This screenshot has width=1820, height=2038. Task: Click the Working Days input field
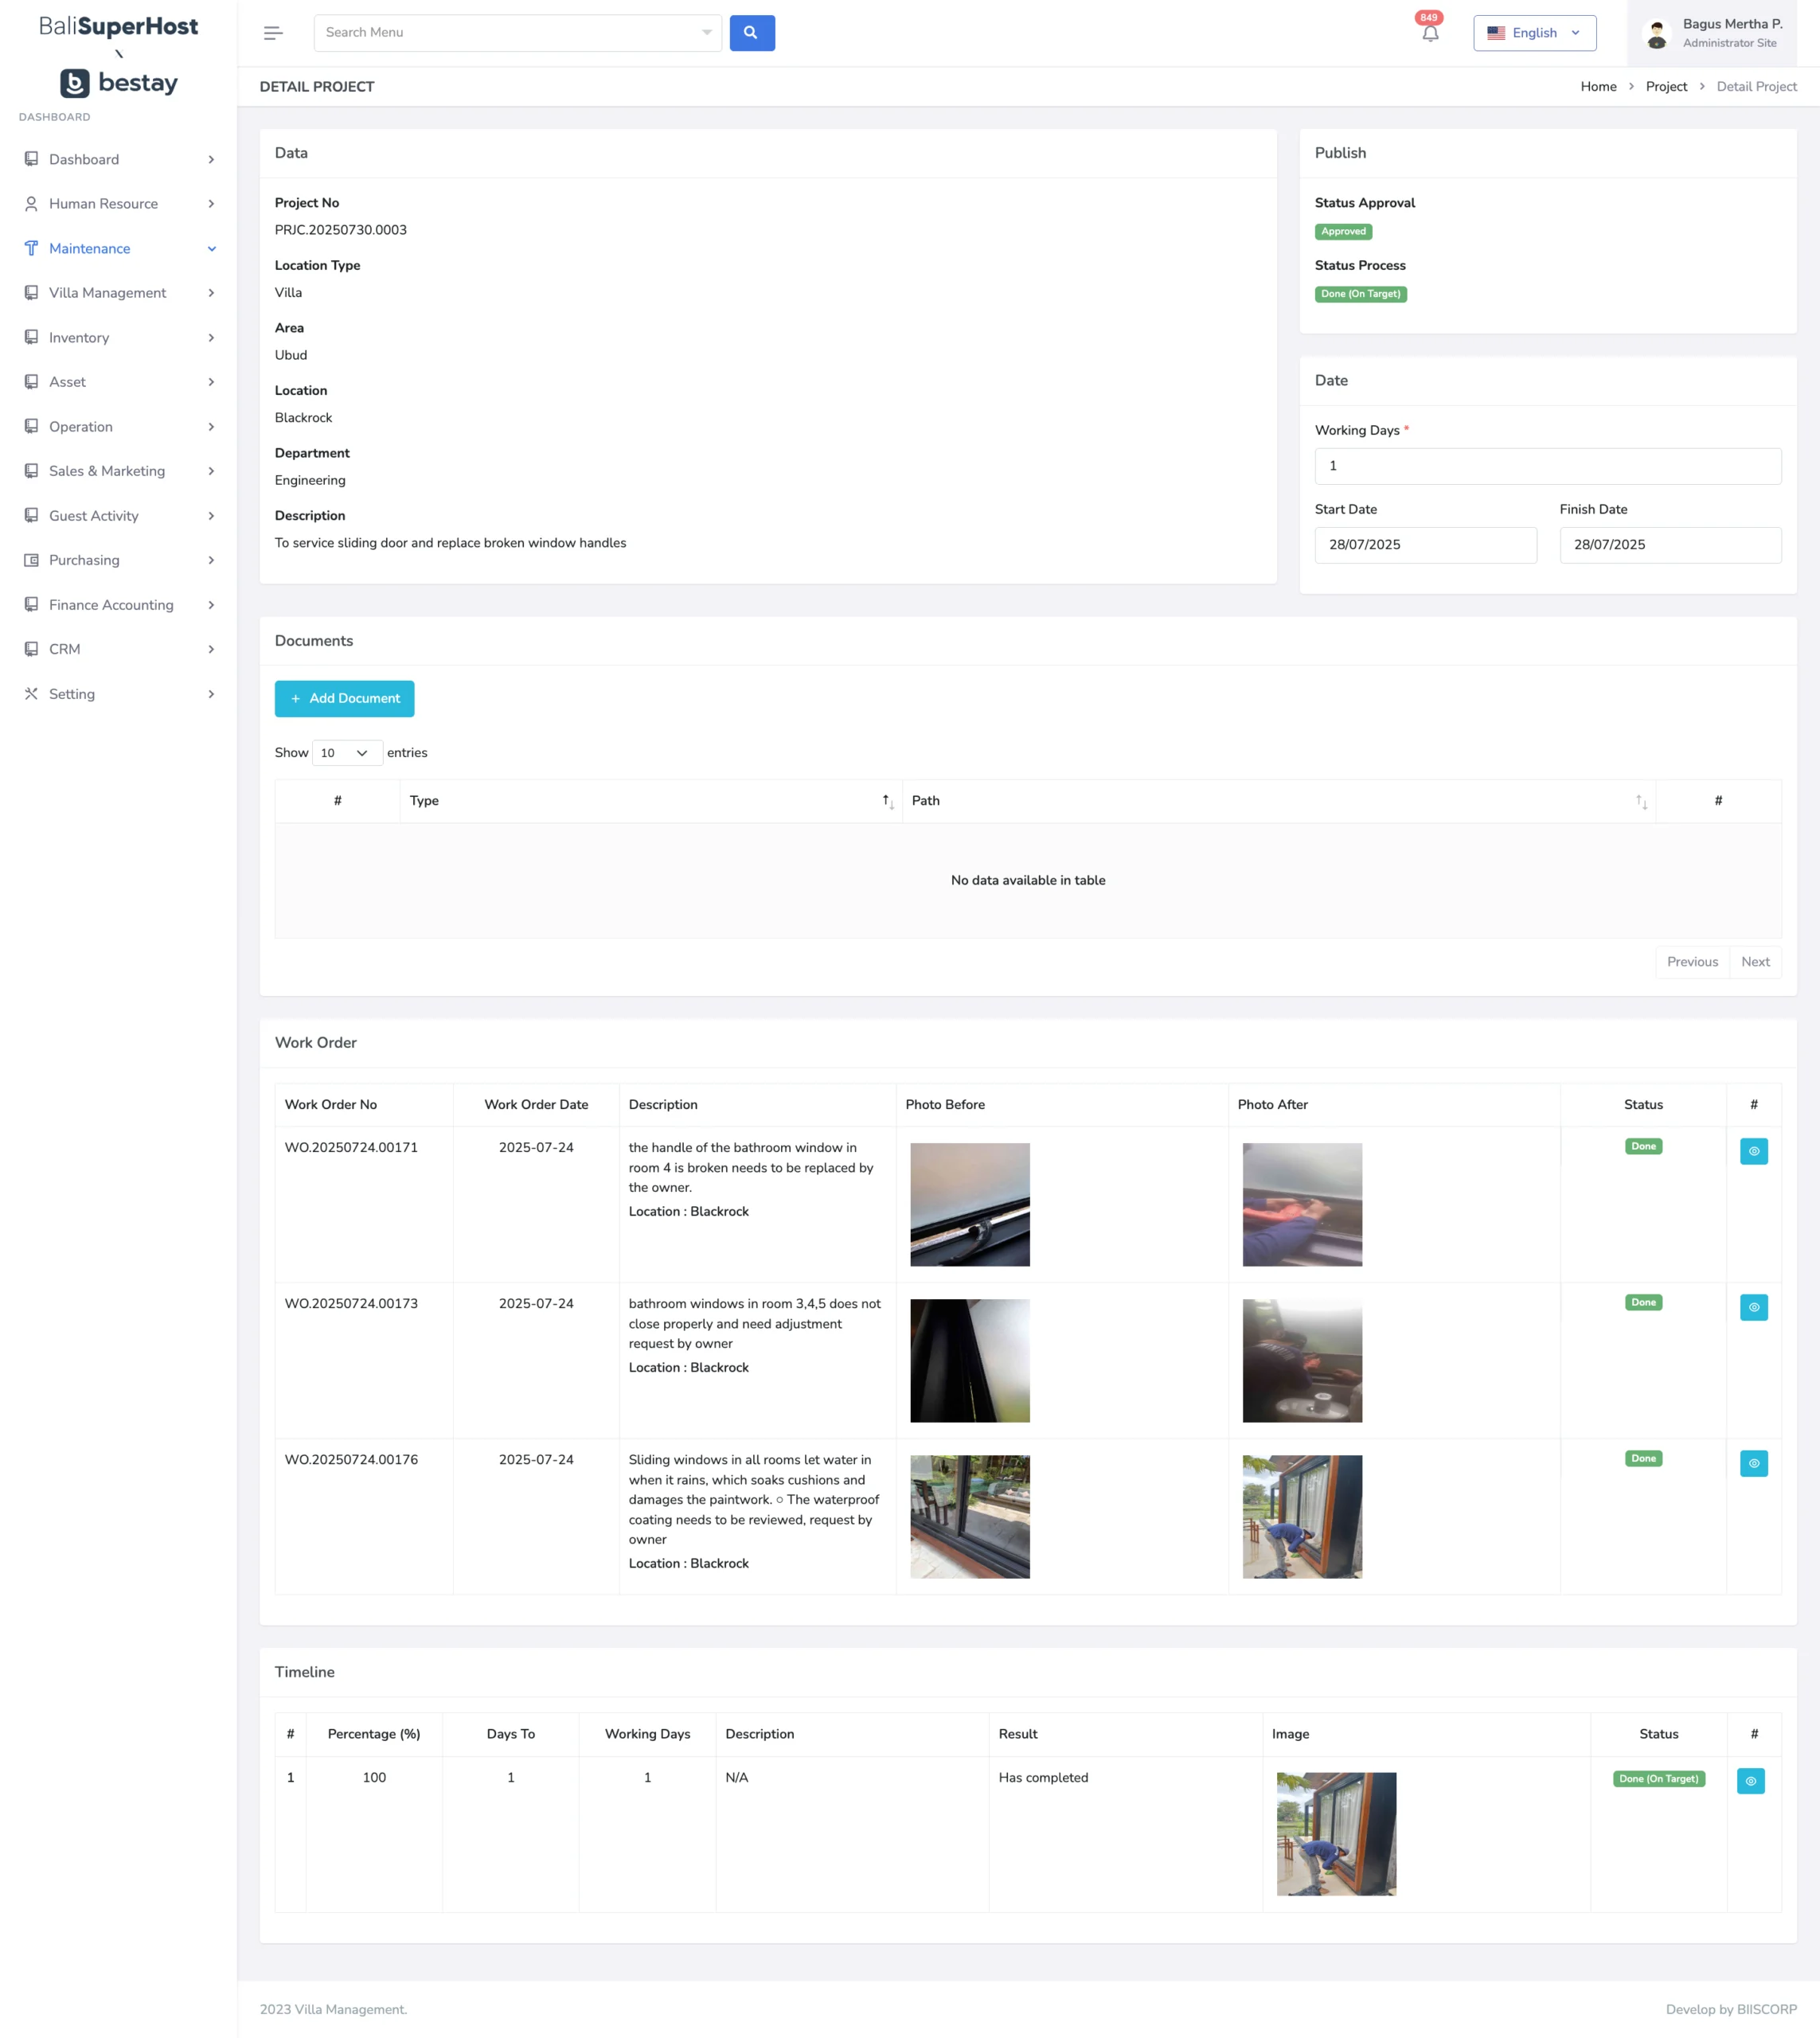1547,466
